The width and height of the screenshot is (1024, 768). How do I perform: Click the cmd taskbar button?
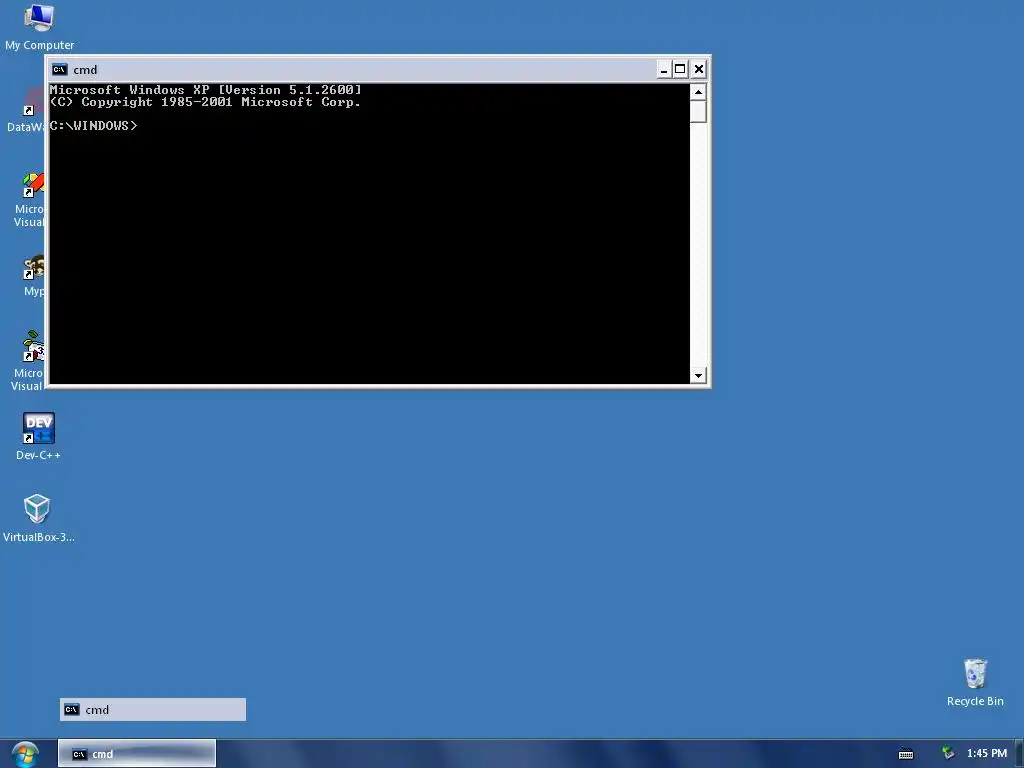pos(136,754)
